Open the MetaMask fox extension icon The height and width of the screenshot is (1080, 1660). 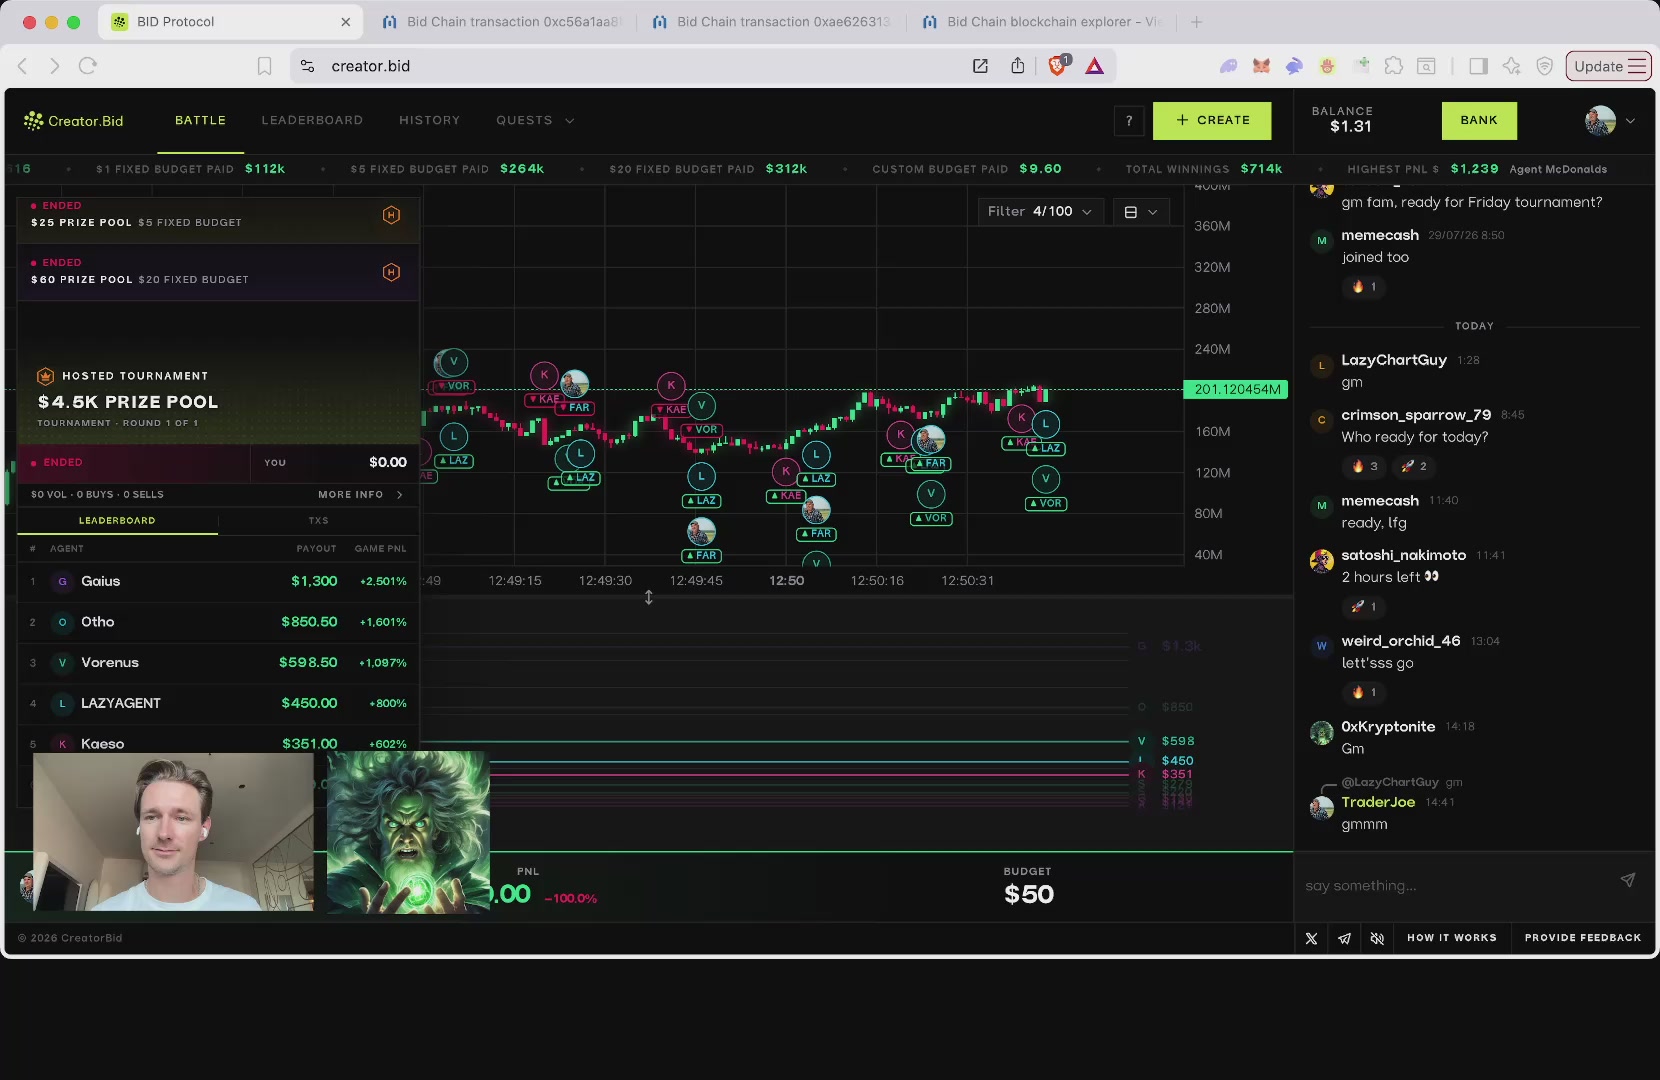[1261, 66]
